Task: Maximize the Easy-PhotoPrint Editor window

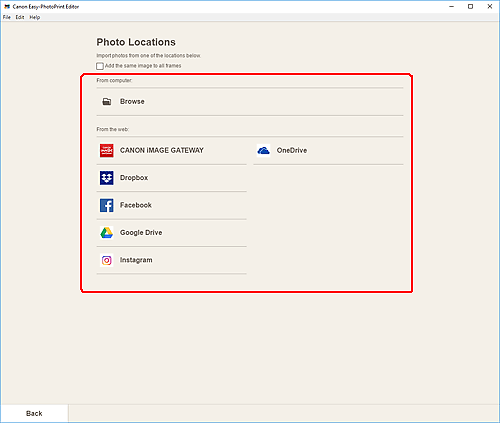Action: point(470,6)
